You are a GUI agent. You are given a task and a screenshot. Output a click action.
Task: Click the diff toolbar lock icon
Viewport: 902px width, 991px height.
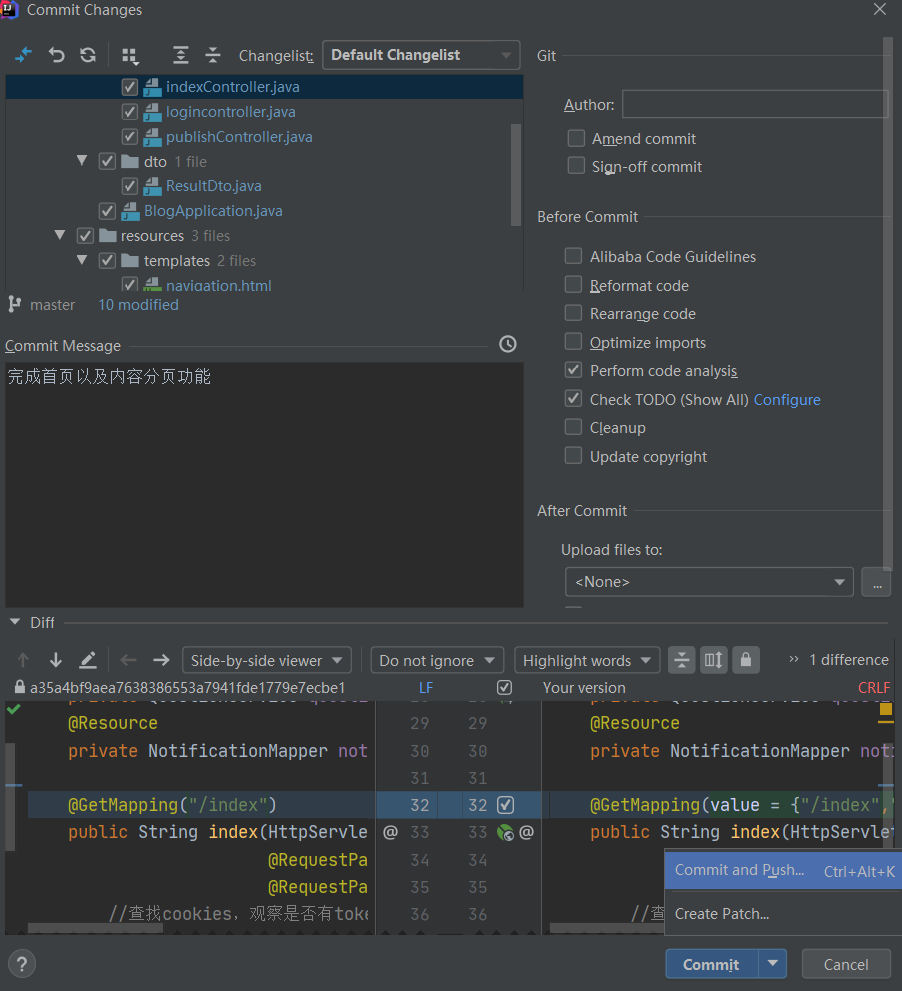click(x=746, y=660)
